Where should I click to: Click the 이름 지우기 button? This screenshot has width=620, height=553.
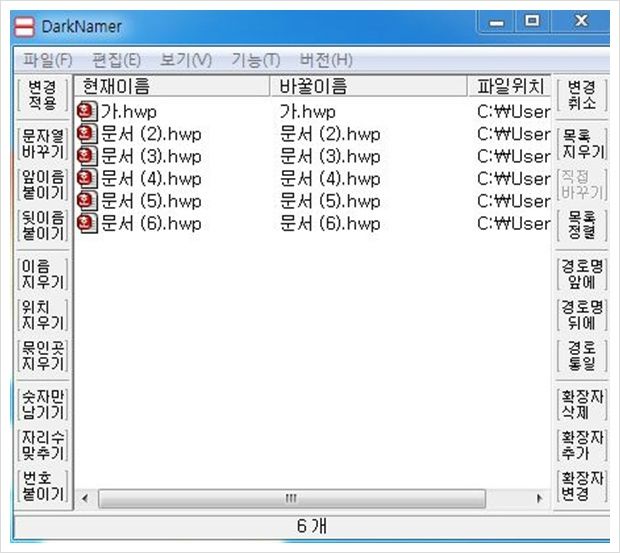tap(43, 274)
